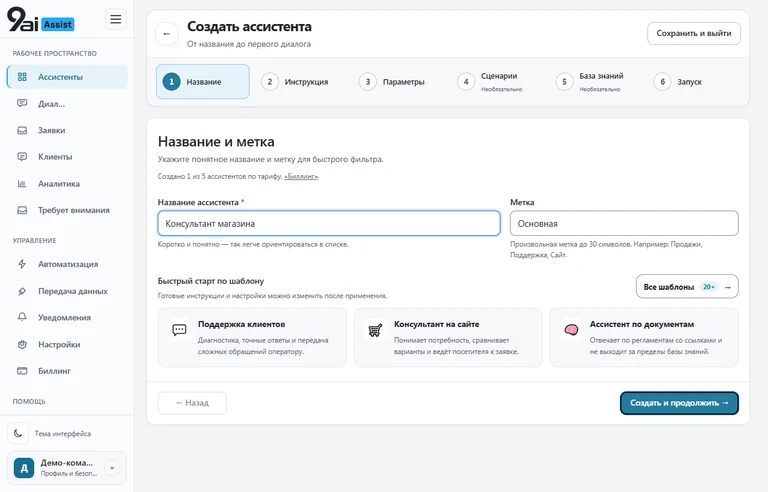The height and width of the screenshot is (492, 768).
Task: Toggle the sidebar hamburger menu
Action: point(116,19)
